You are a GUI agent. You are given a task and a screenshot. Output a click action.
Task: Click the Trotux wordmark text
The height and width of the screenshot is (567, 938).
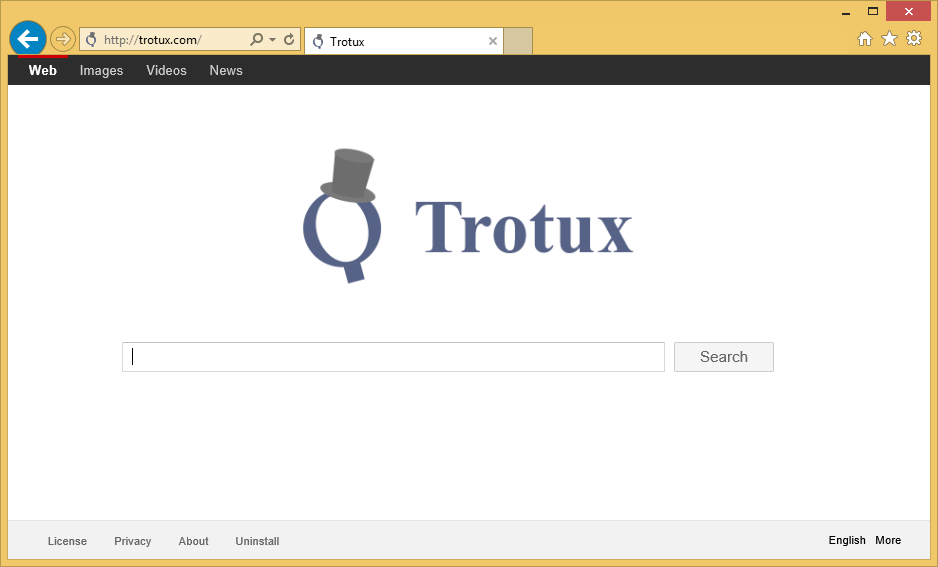(523, 227)
